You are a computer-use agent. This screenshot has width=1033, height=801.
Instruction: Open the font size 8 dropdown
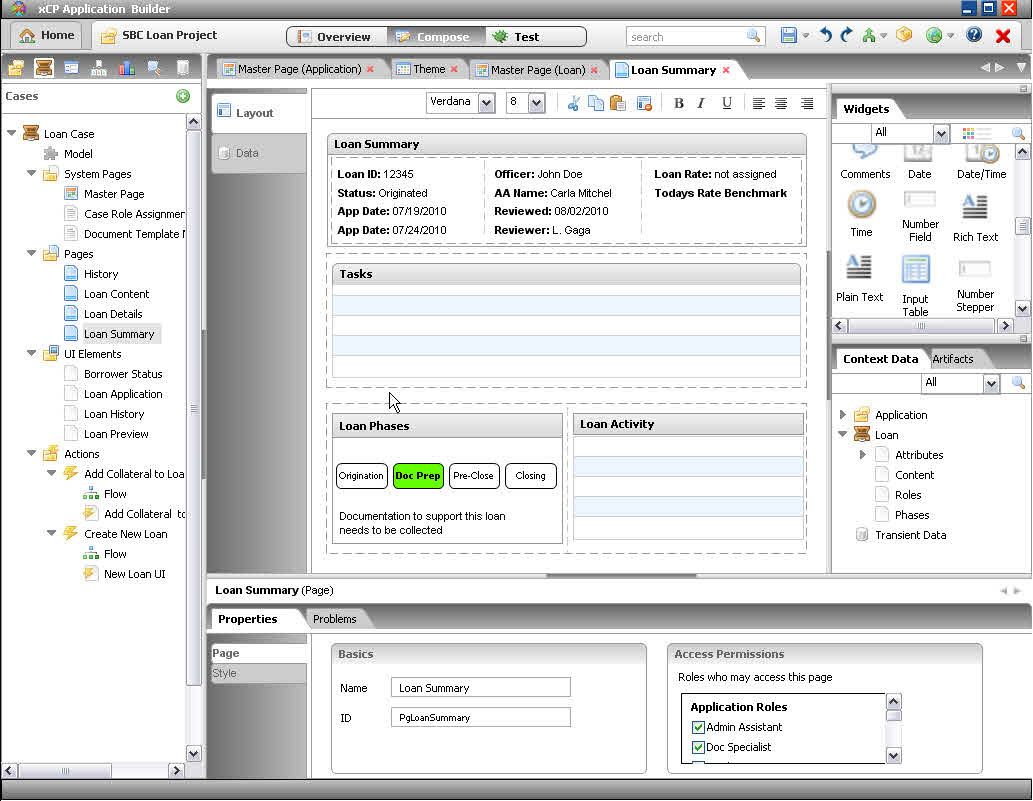[536, 103]
